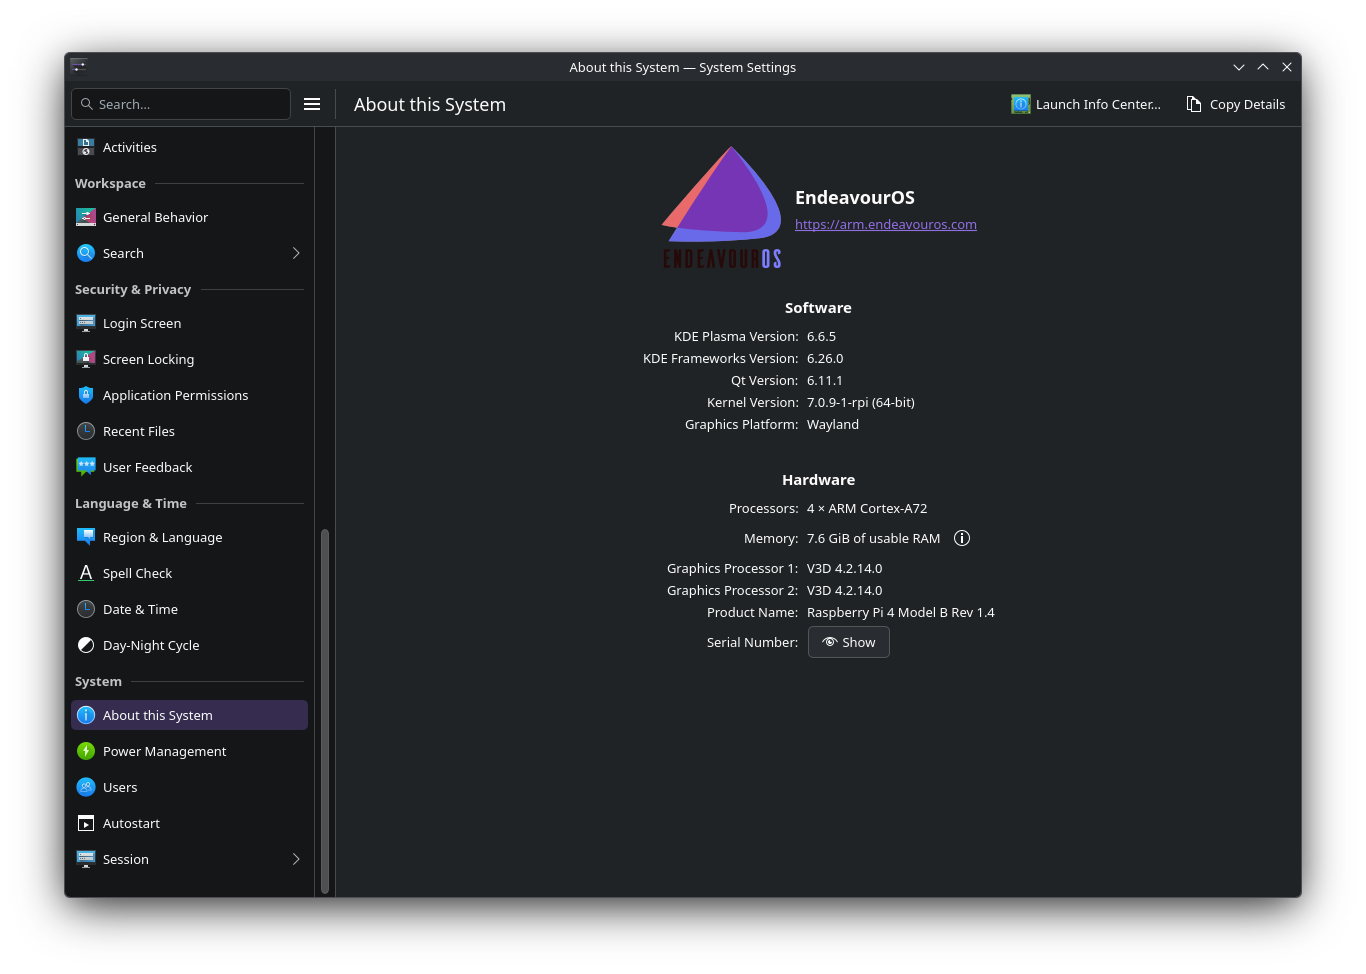Click the EndeavourOS heading text
This screenshot has height=974, width=1366.
tap(855, 197)
